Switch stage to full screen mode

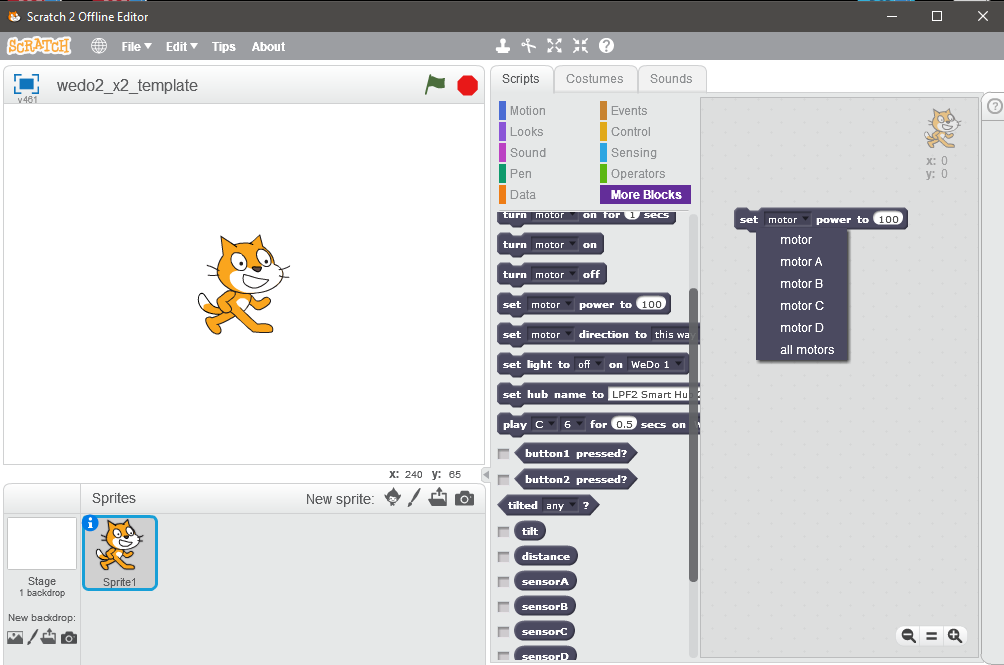[x=26, y=84]
